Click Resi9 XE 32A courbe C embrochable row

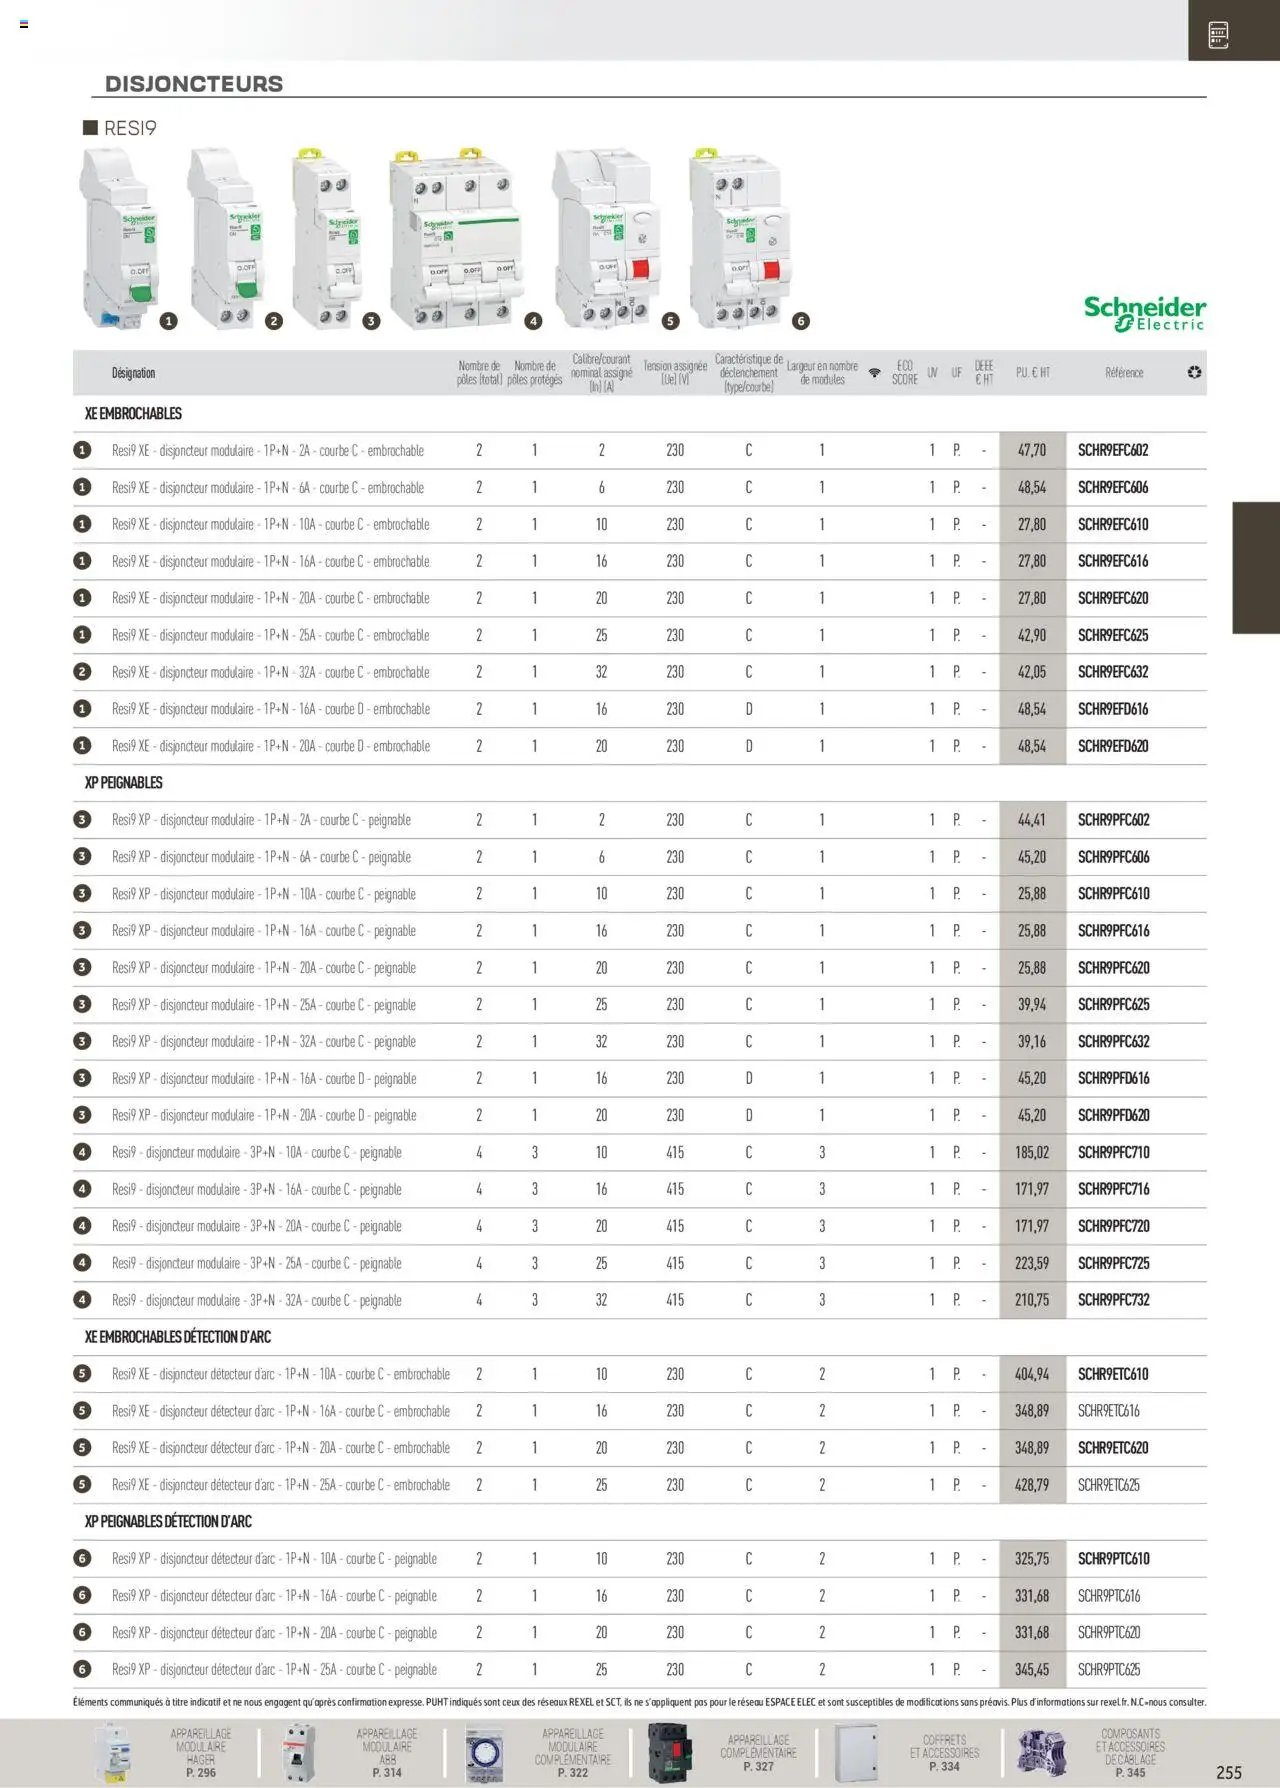click(640, 672)
